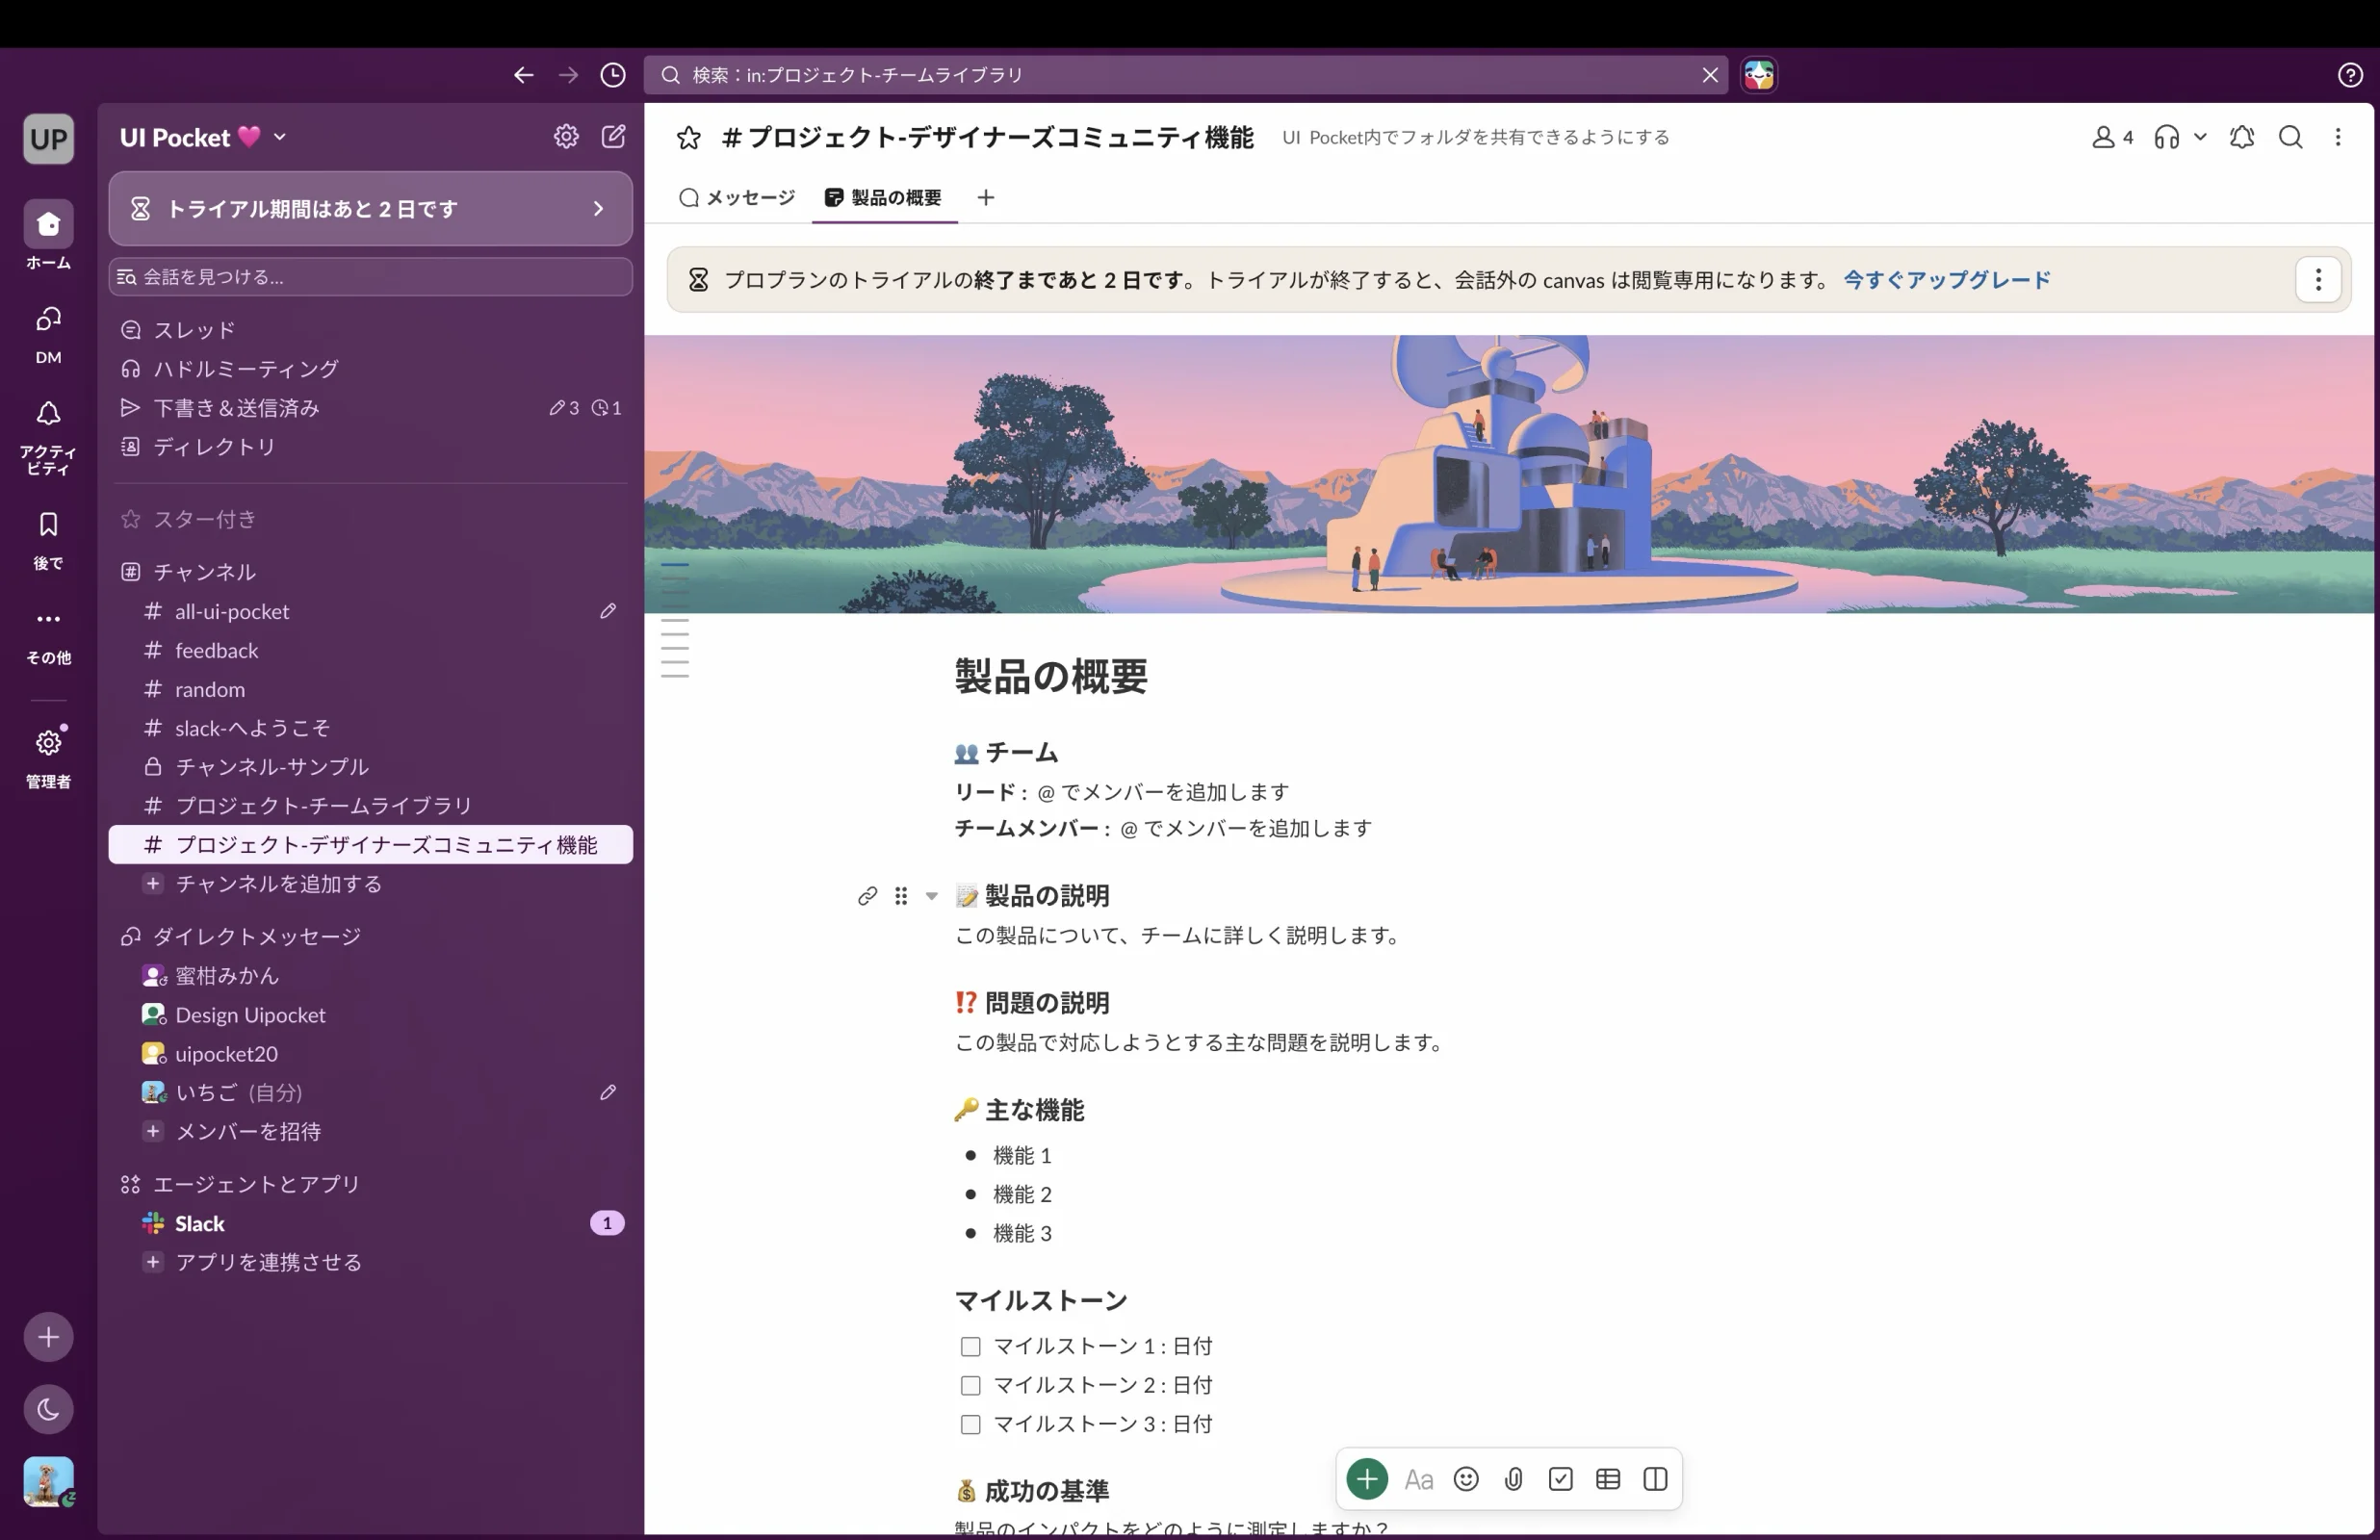Open all-ui-pocket channel
This screenshot has width=2380, height=1540.
tap(370, 611)
